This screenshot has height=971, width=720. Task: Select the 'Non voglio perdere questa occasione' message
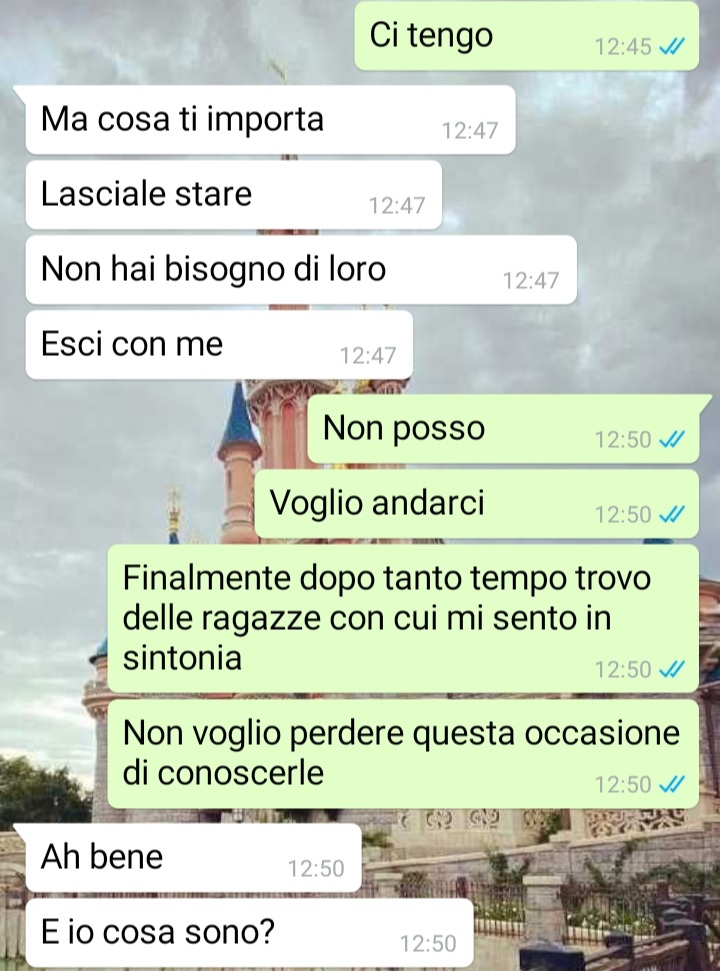coord(404,754)
